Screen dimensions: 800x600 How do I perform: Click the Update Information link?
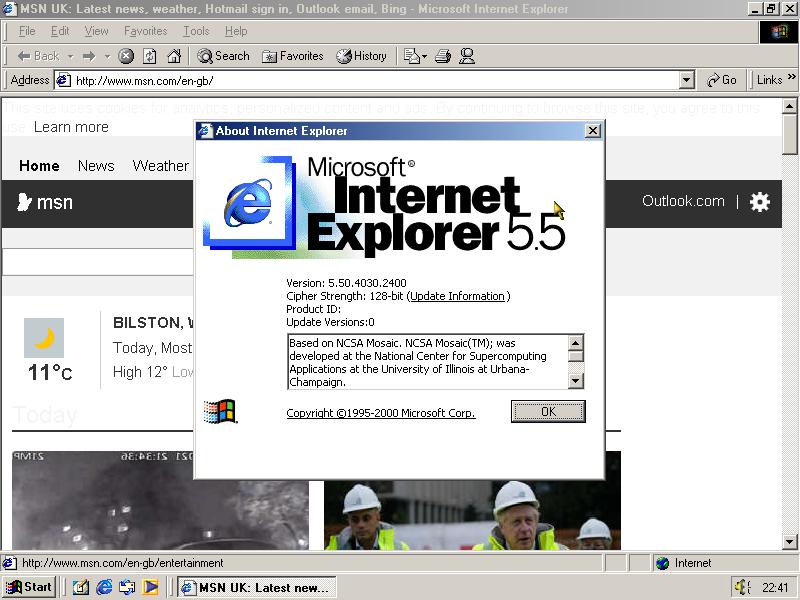tap(457, 296)
